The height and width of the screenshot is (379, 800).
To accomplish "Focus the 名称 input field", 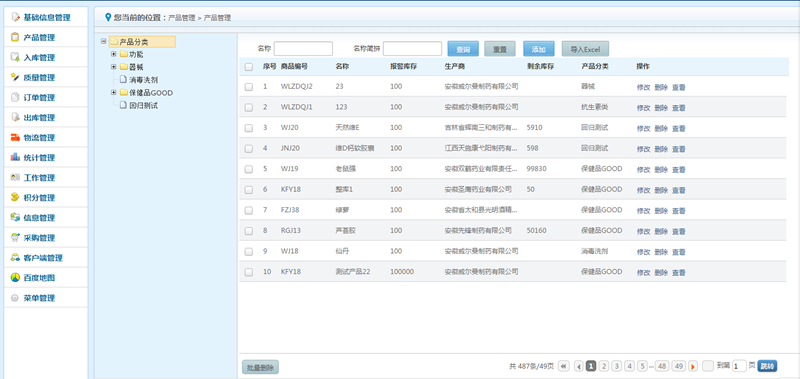I will [x=303, y=48].
